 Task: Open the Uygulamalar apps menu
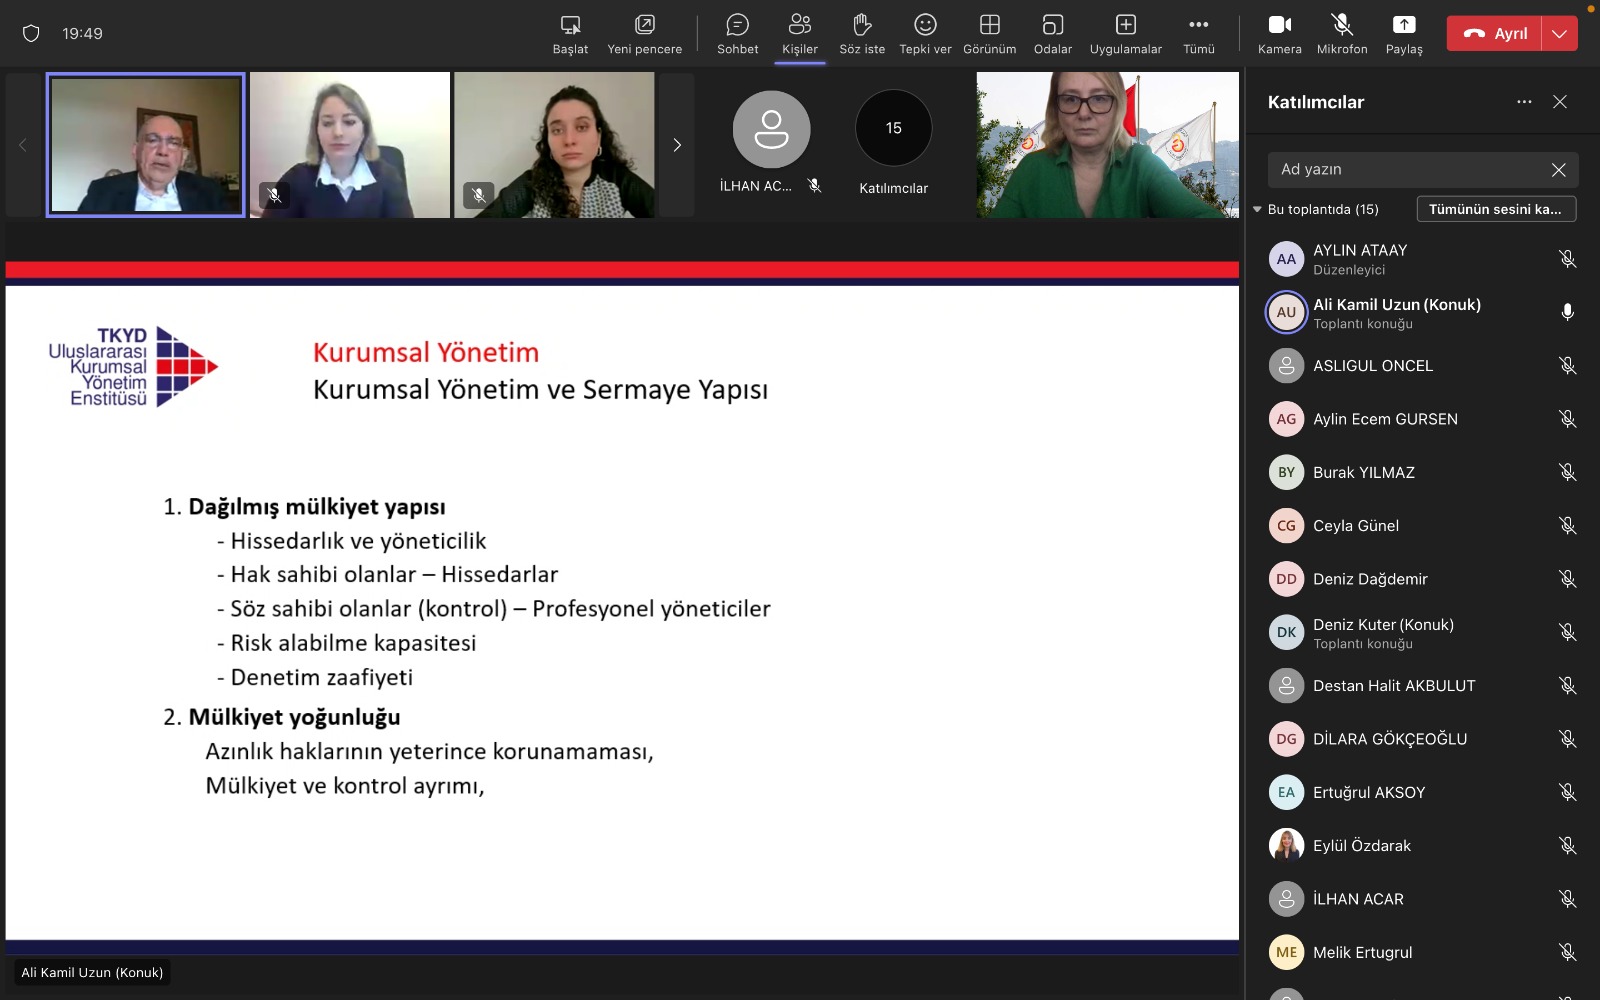tap(1125, 33)
